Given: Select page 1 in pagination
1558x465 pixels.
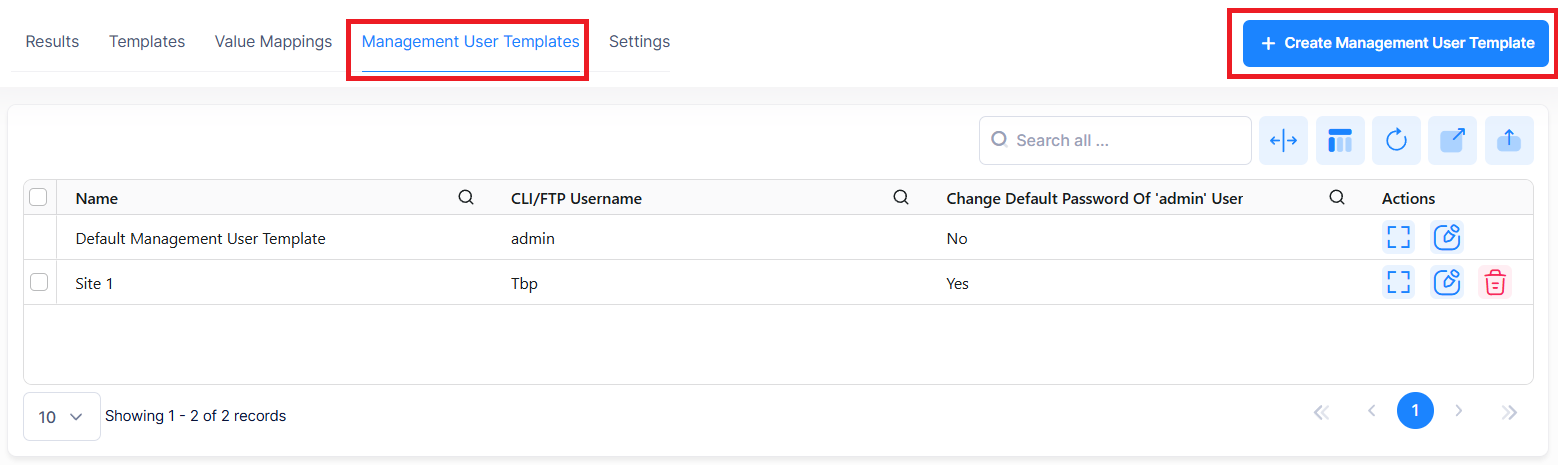Looking at the screenshot, I should [x=1414, y=411].
